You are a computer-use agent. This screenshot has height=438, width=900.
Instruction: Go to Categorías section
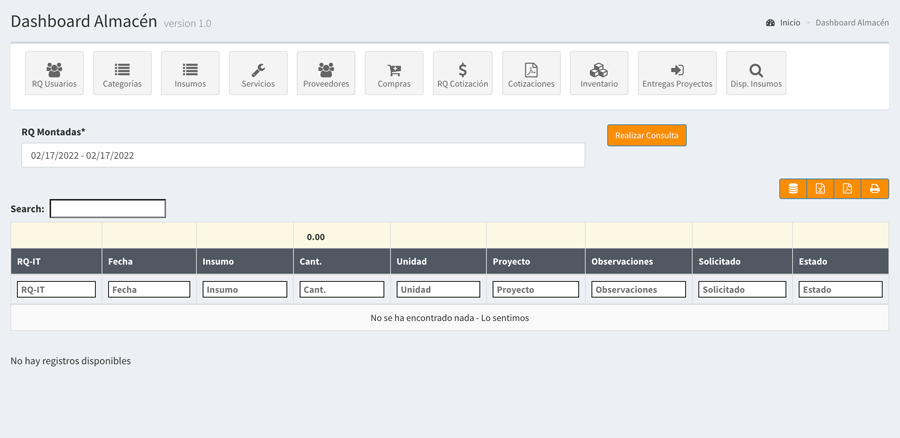(122, 74)
